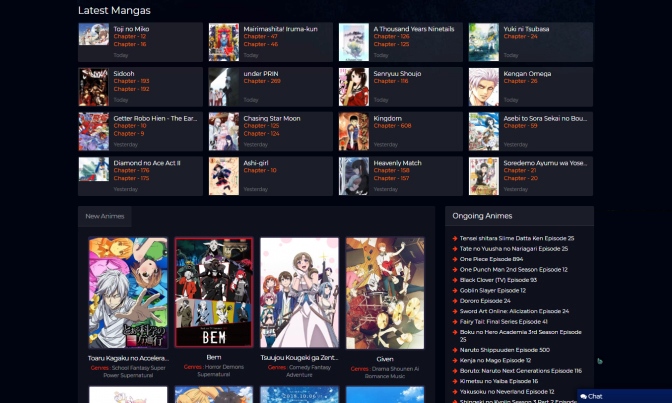Click Toaru Kagaku no Accelerator poster
This screenshot has height=403, width=672.
pyautogui.click(x=128, y=292)
